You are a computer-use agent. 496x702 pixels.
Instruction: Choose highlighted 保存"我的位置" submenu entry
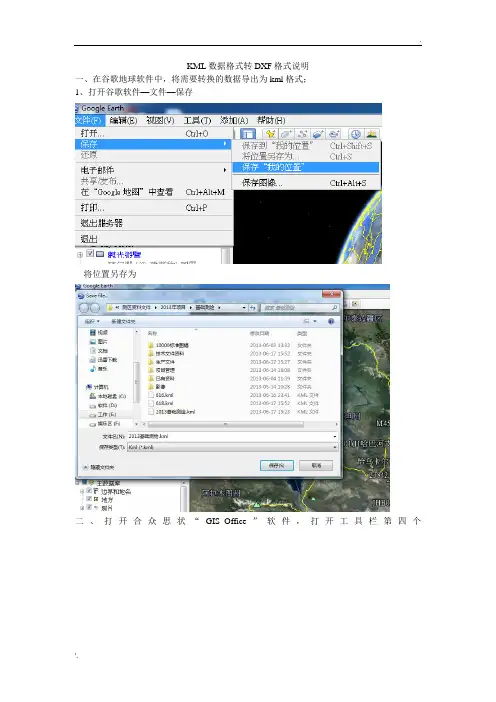[x=307, y=167]
